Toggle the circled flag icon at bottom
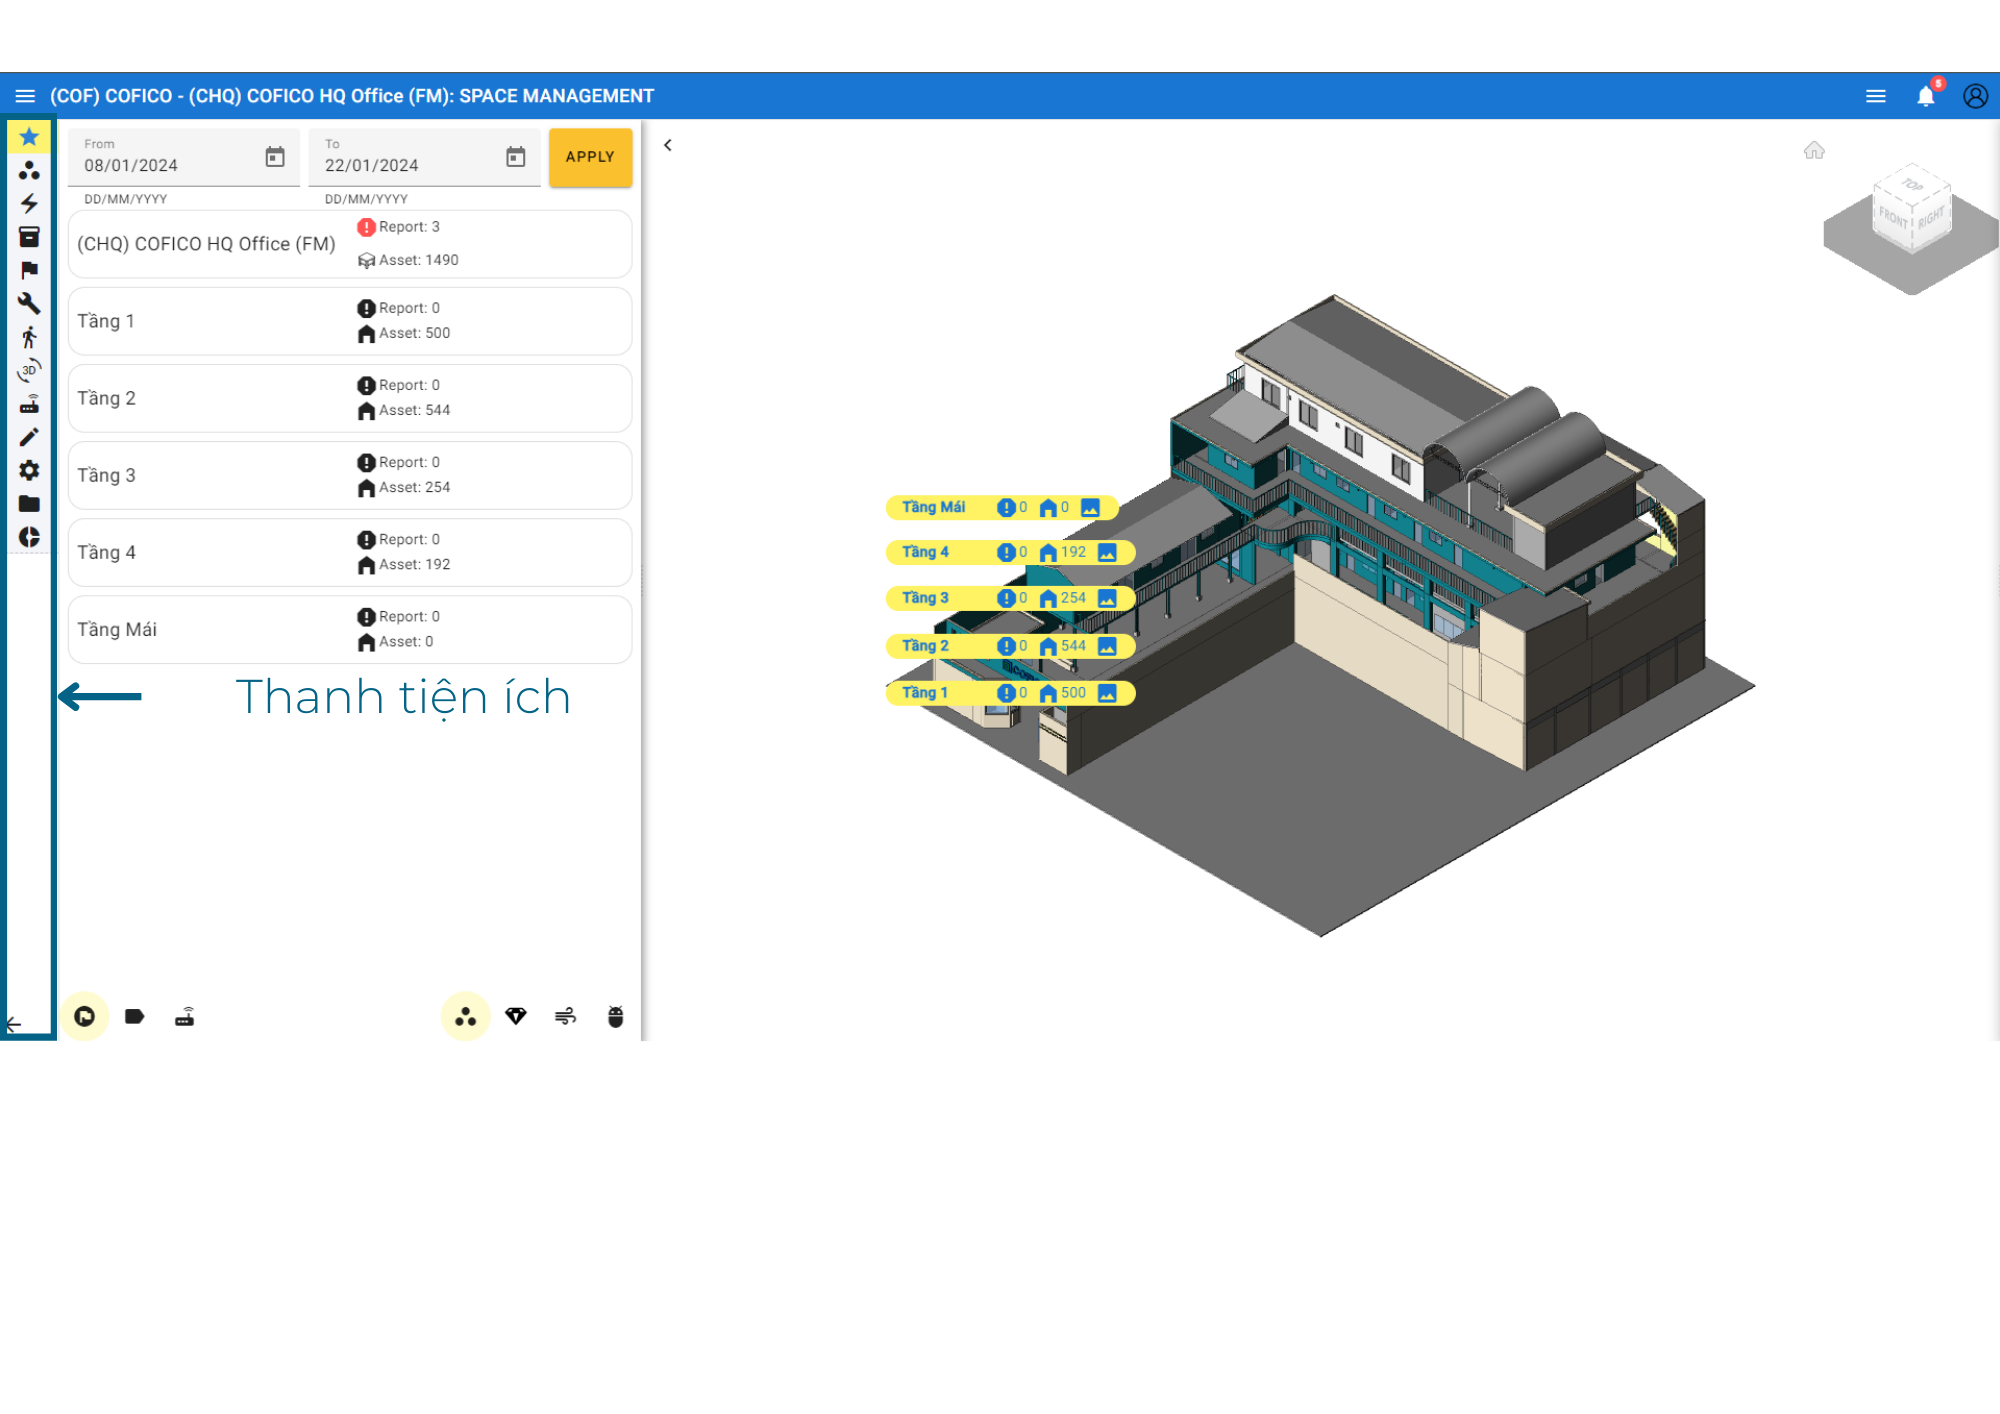This screenshot has width=2000, height=1414. click(x=85, y=1017)
